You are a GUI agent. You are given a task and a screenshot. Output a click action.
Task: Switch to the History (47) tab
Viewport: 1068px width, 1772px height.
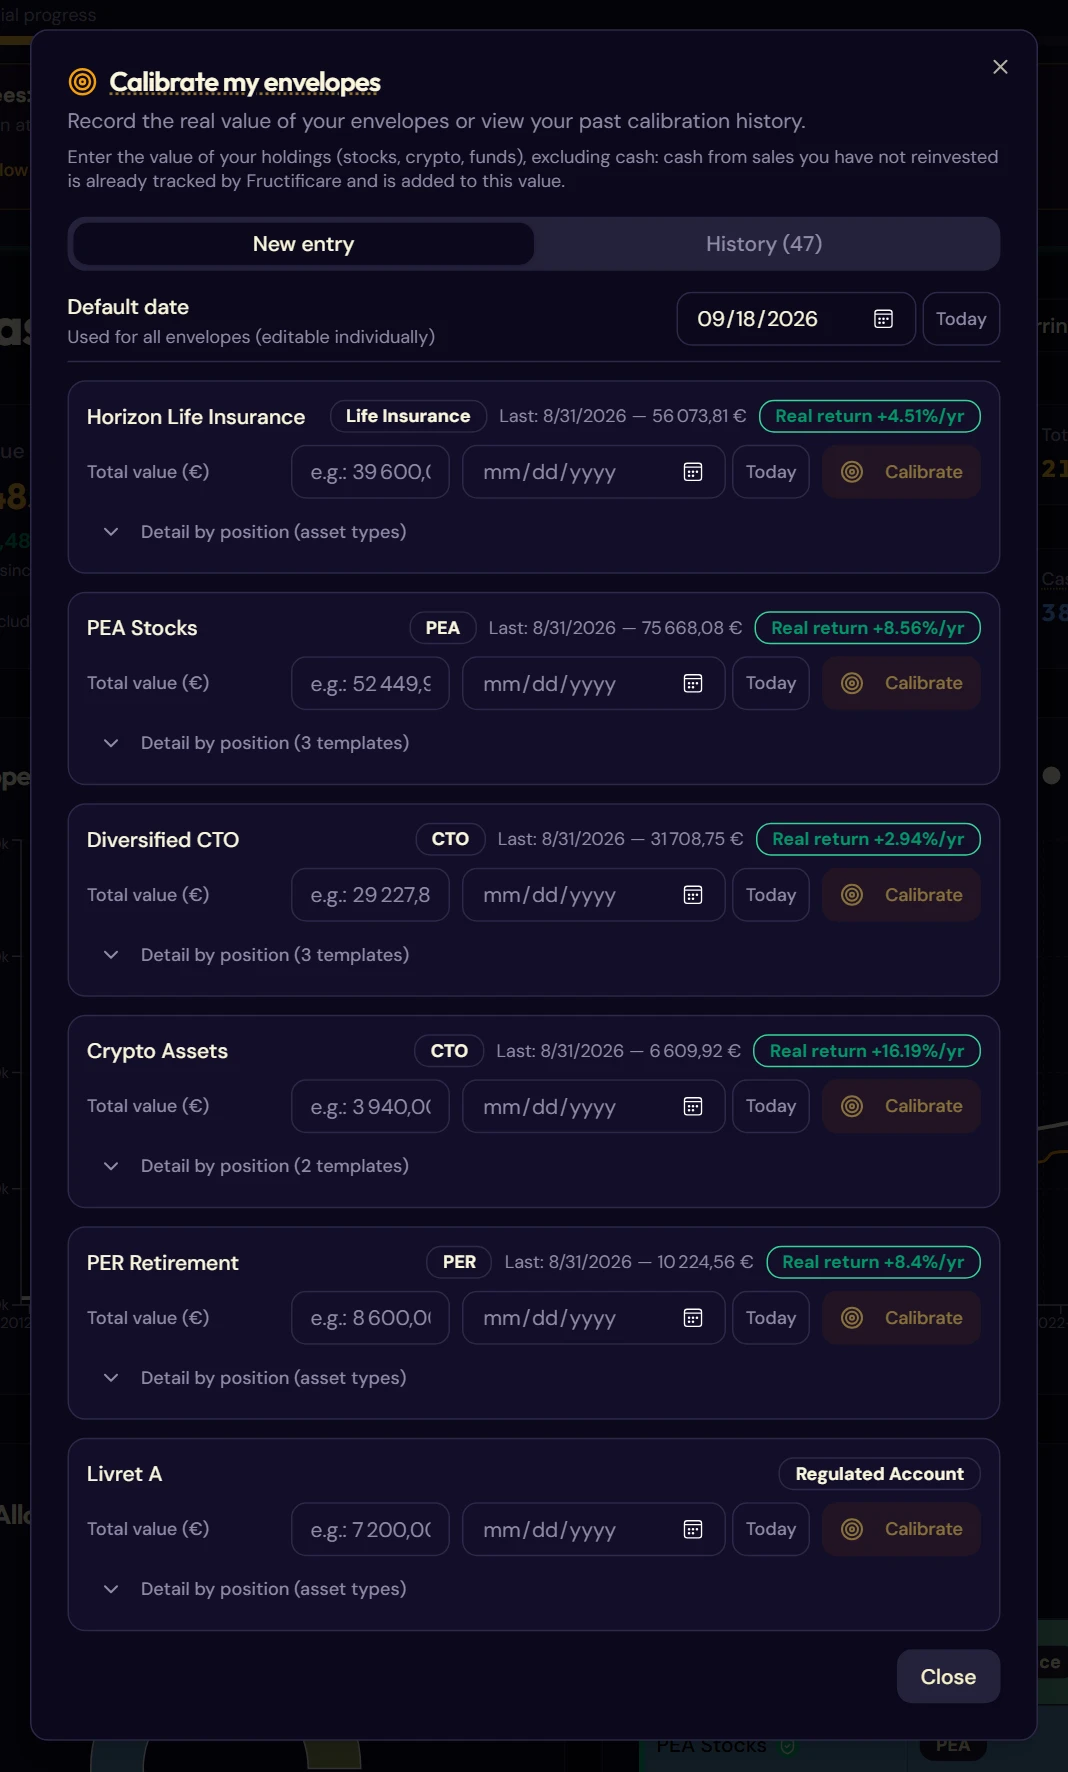pos(764,244)
